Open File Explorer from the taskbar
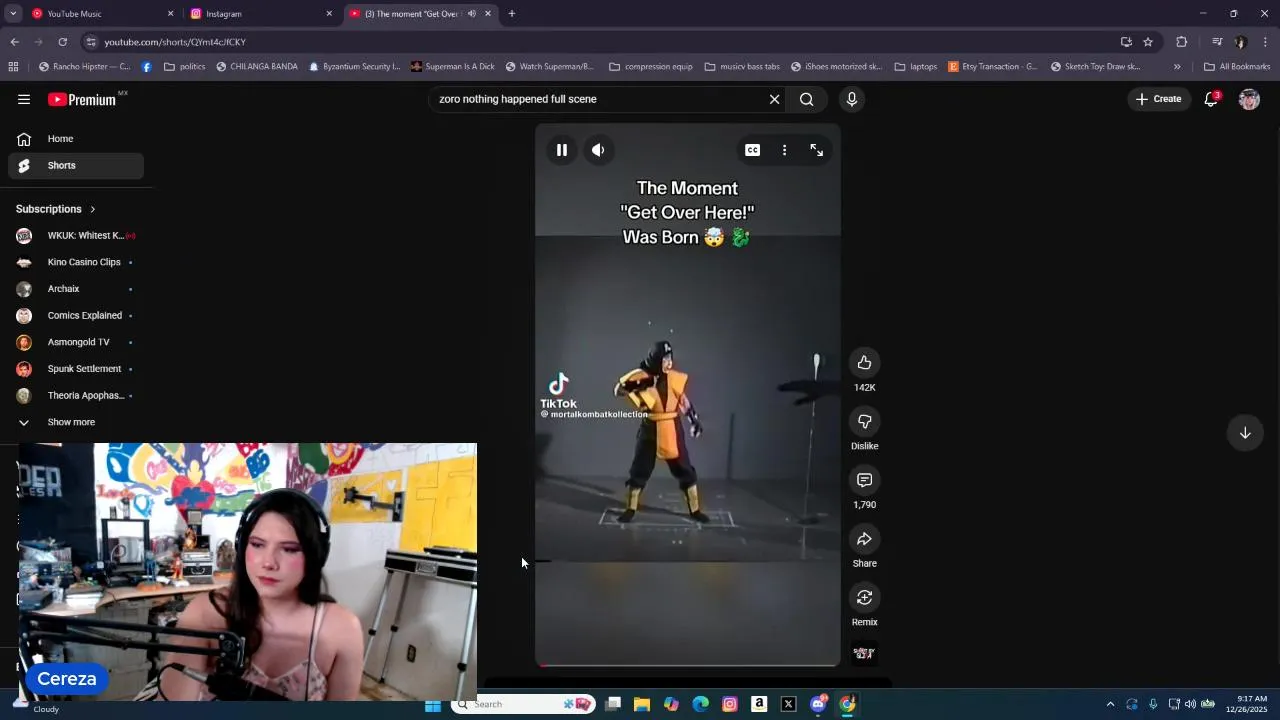 coord(642,704)
